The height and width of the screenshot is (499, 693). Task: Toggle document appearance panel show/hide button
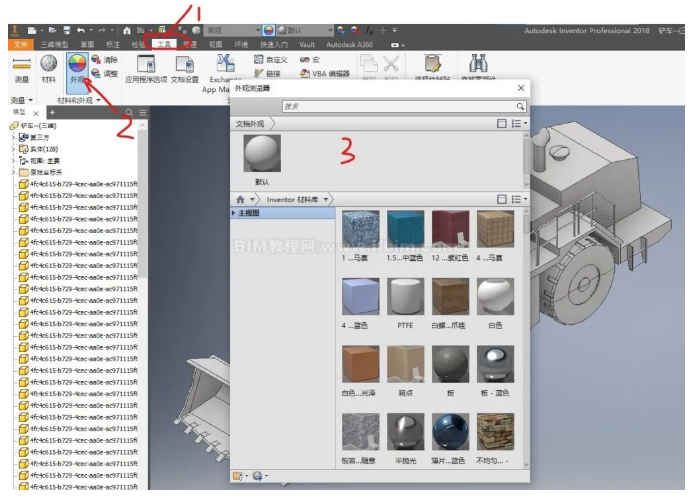502,124
